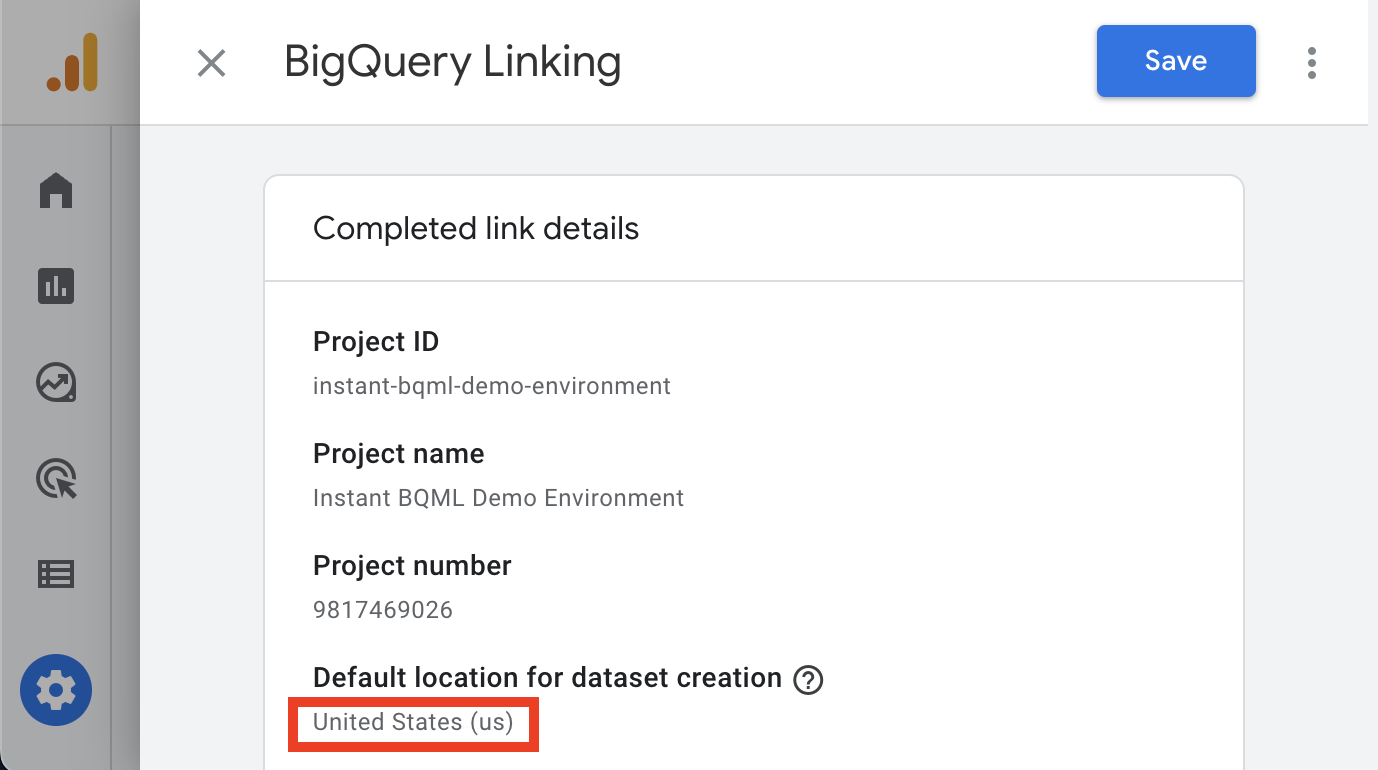Open the Home icon in sidebar
Screen dimensions: 1378x770
pyautogui.click(x=56, y=190)
